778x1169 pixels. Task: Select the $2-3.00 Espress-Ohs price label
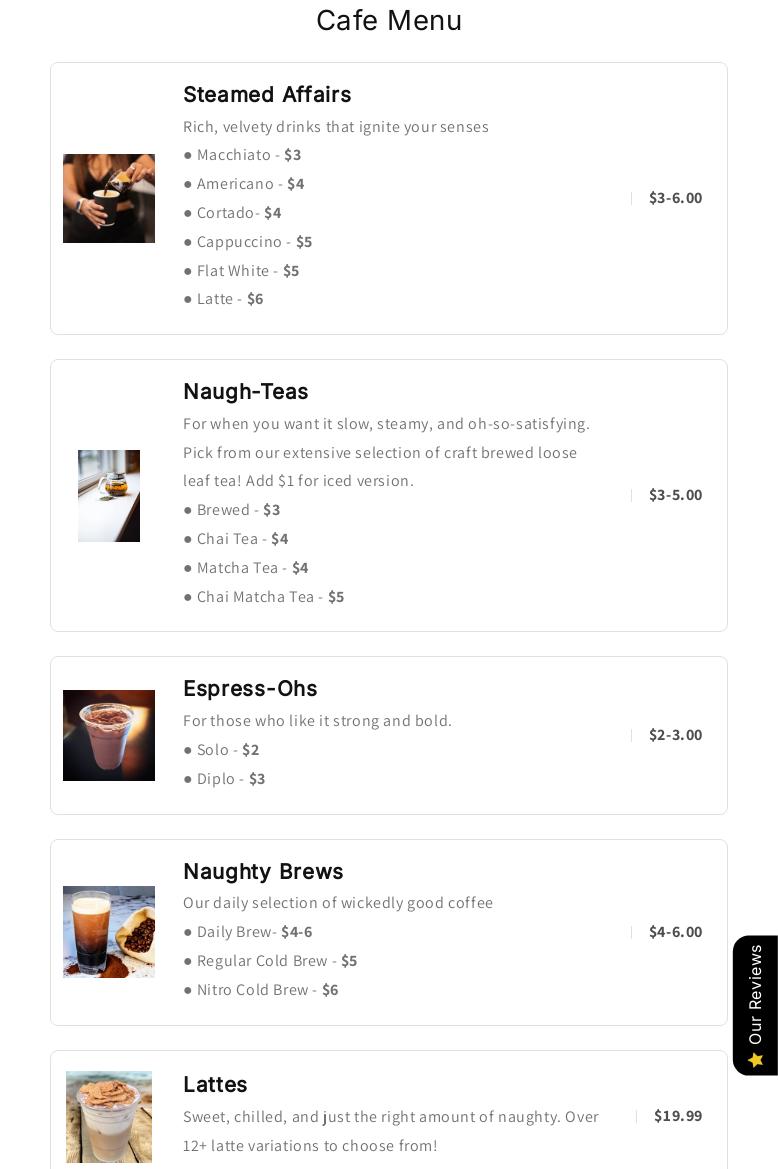click(675, 735)
